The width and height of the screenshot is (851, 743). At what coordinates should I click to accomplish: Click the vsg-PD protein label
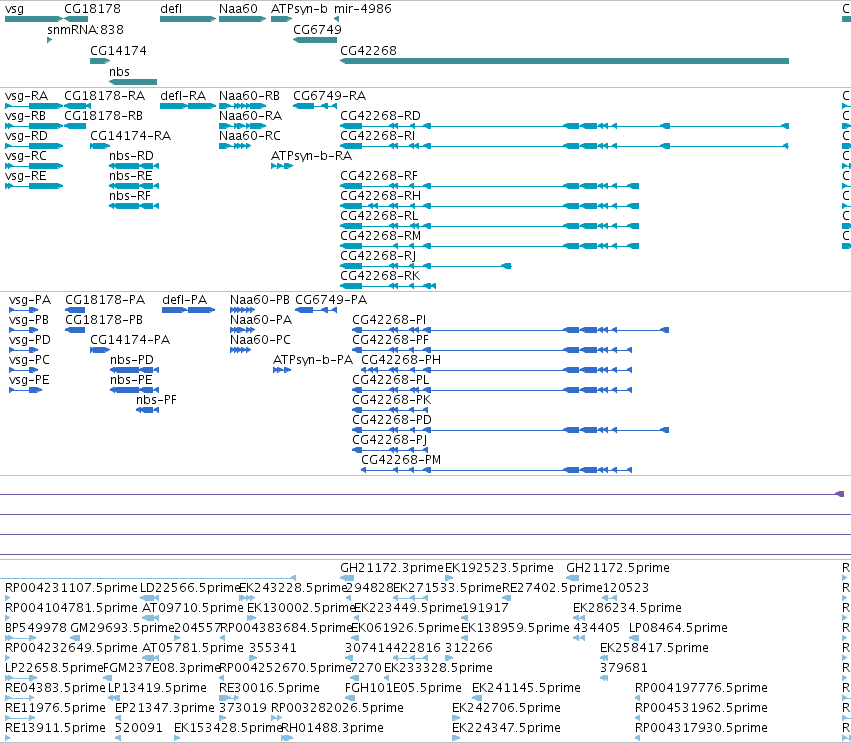[x=30, y=340]
